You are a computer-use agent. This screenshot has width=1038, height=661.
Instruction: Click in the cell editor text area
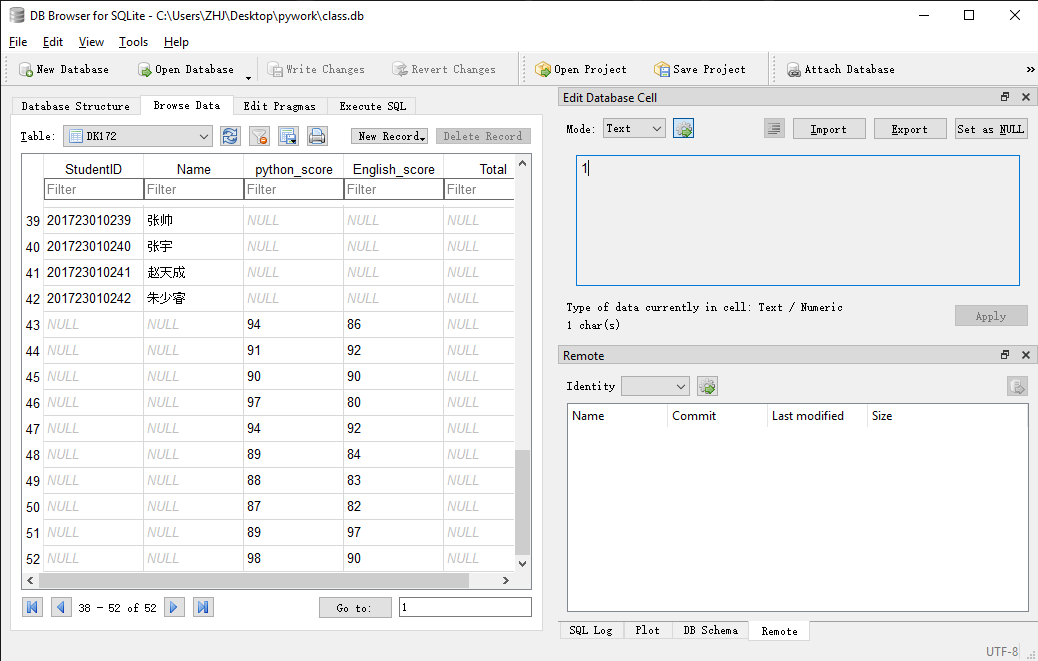tap(798, 220)
